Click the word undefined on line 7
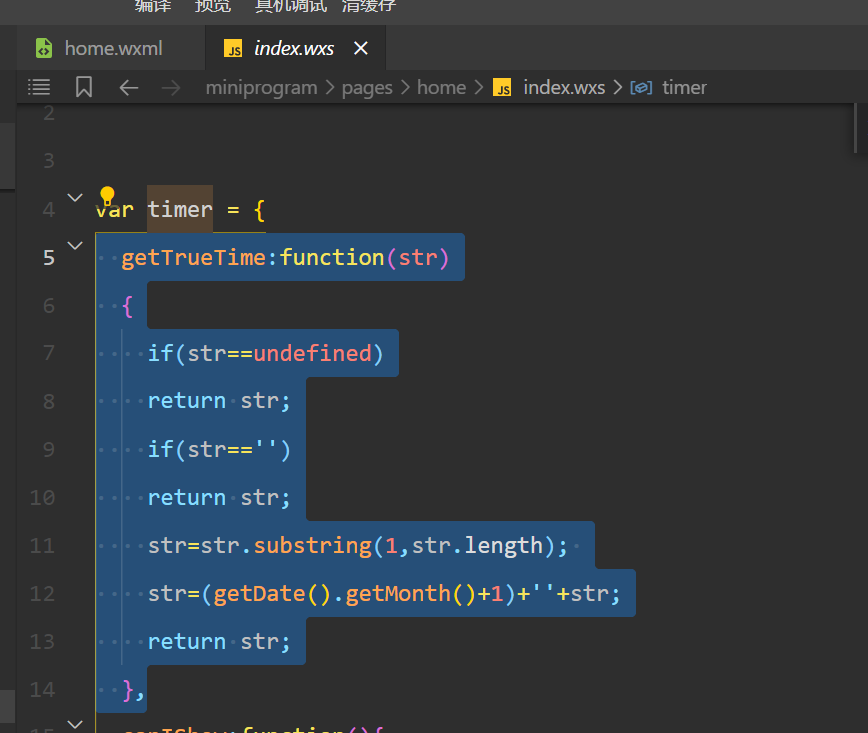This screenshot has height=733, width=868. pos(313,353)
